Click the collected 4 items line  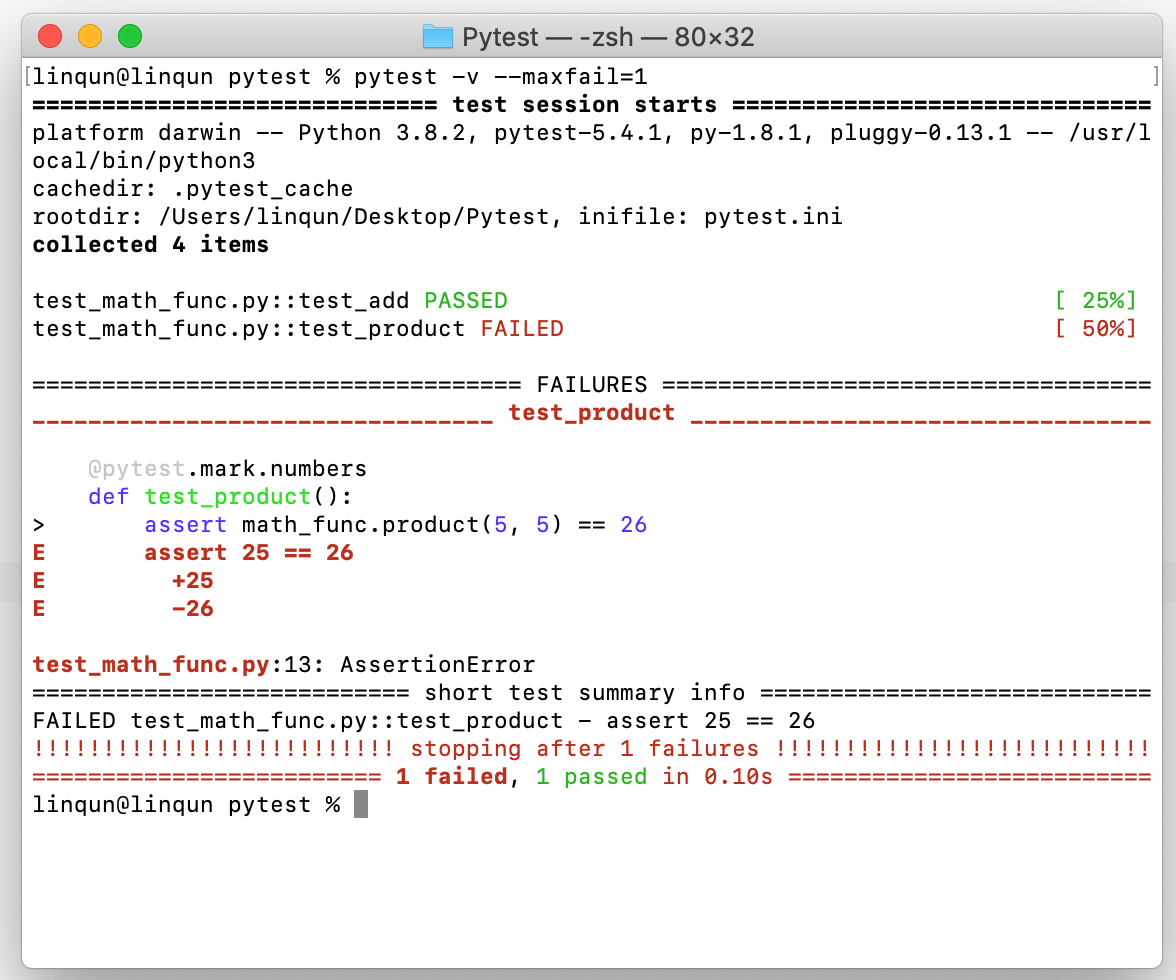tap(149, 244)
